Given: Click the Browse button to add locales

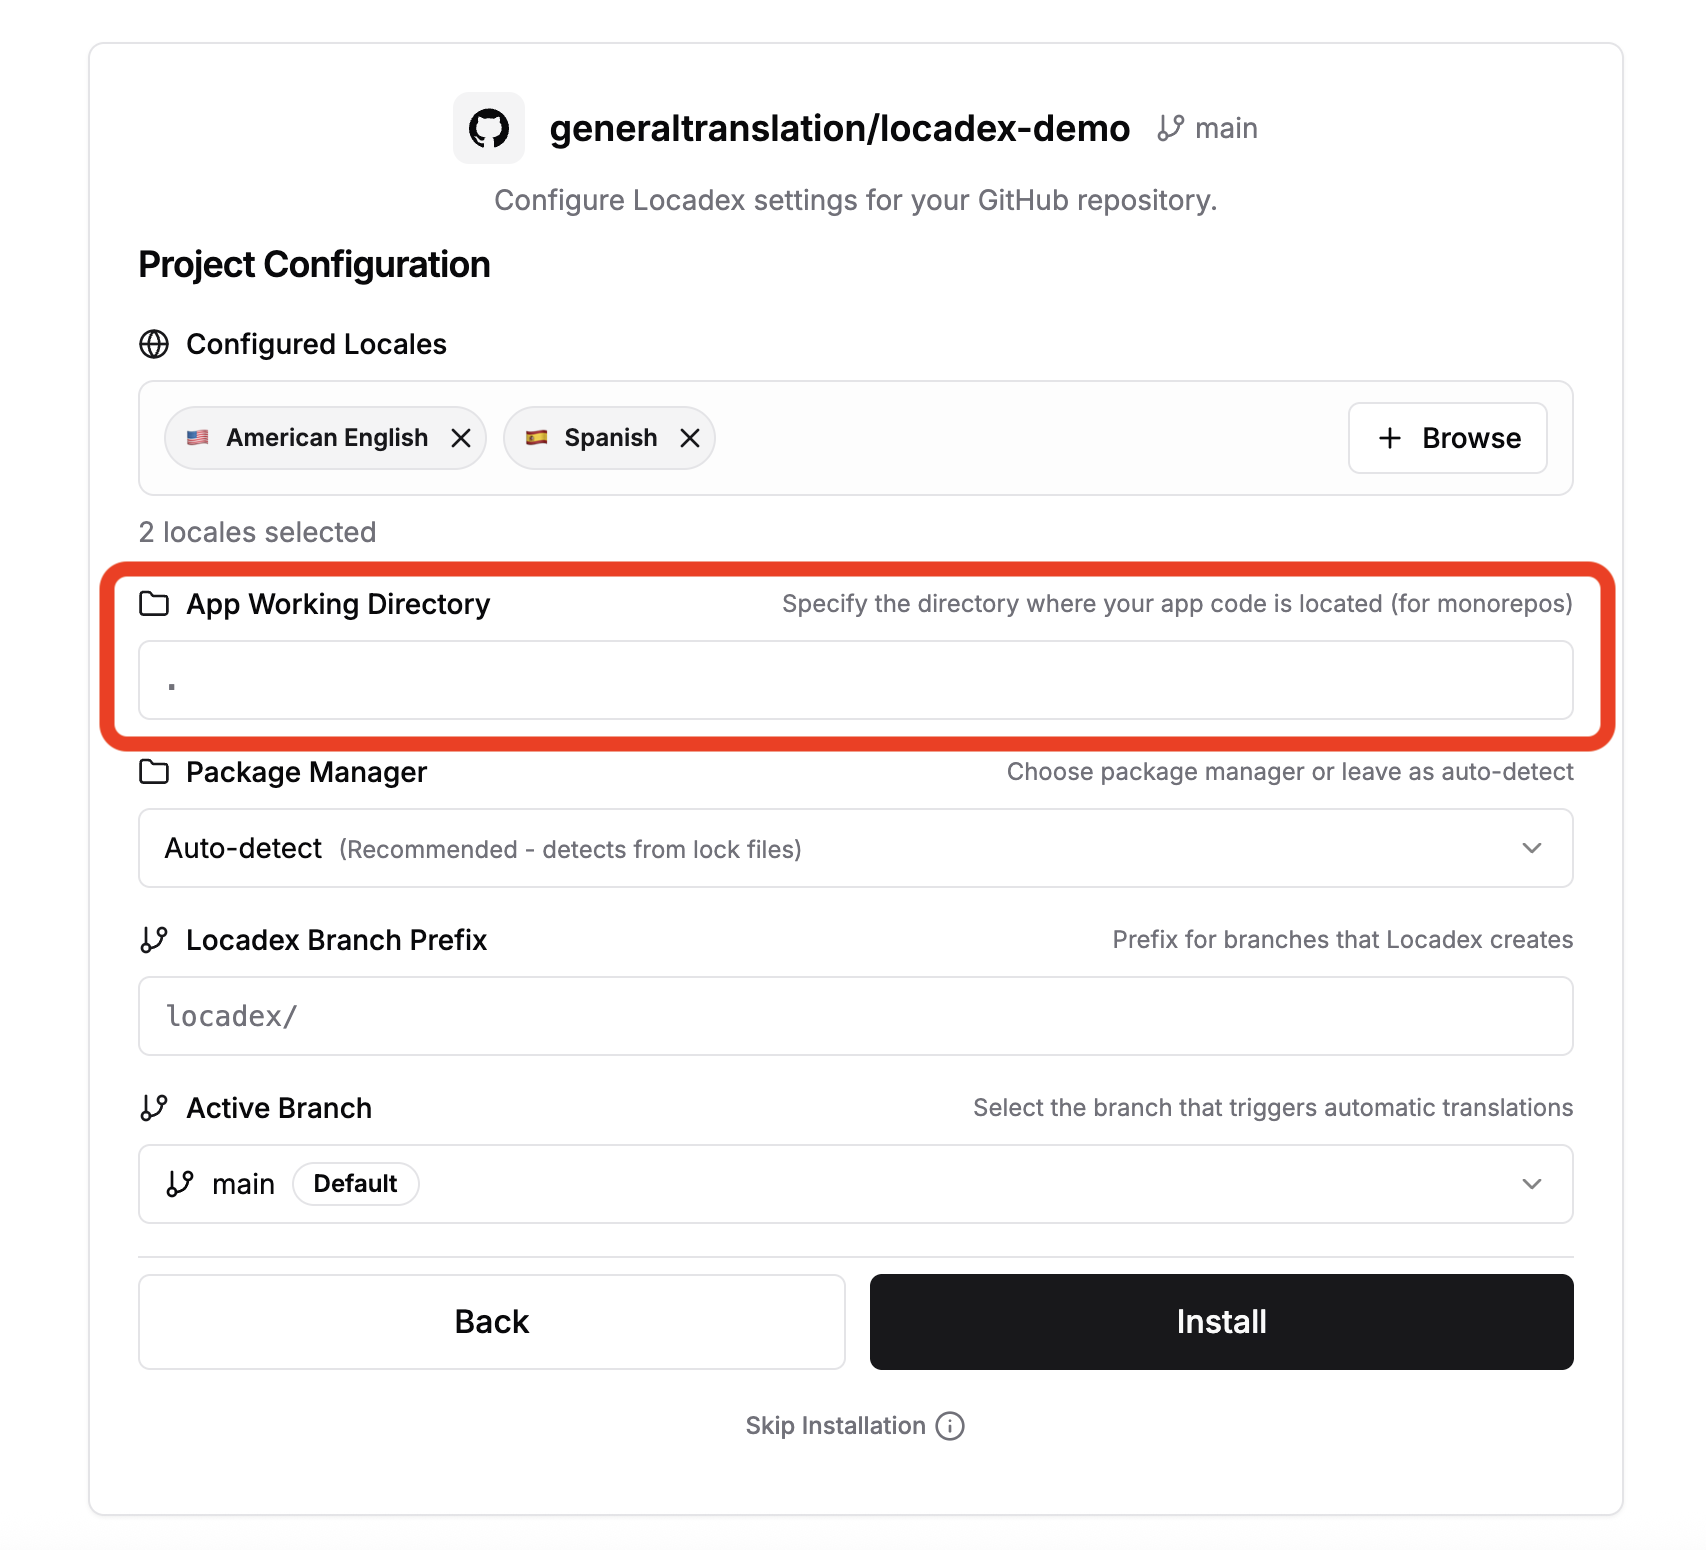Looking at the screenshot, I should point(1447,438).
